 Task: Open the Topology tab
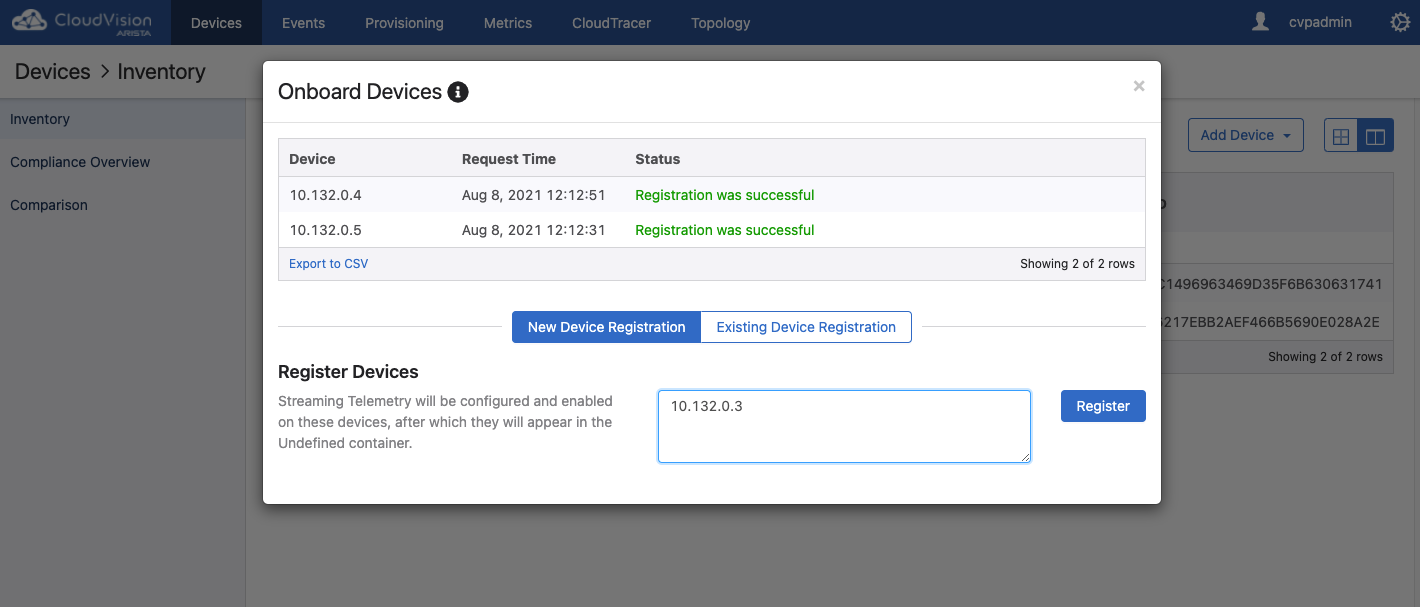tap(720, 22)
